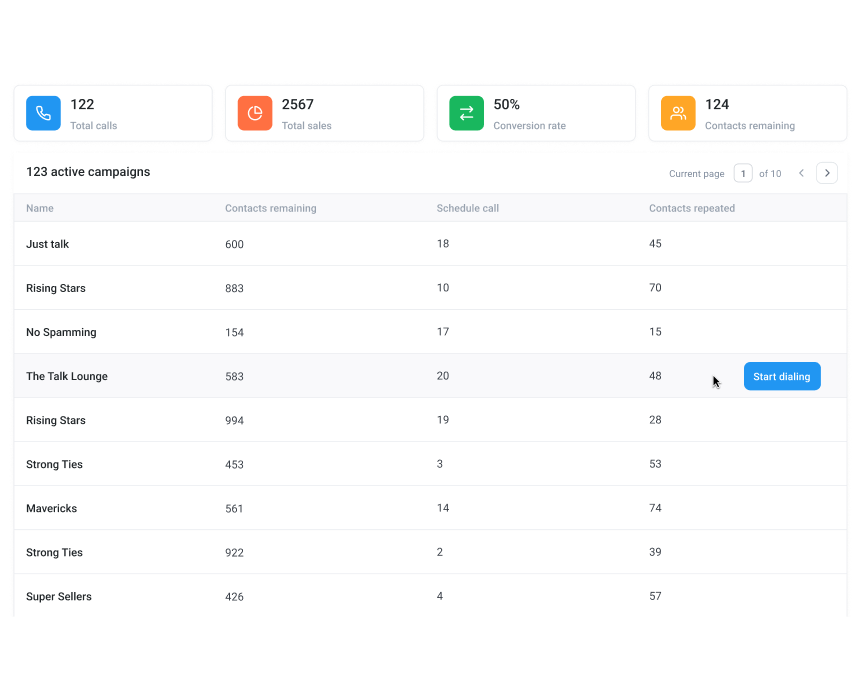This screenshot has height=690, width=860.
Task: Select the Mavericks campaign row
Action: [x=51, y=508]
